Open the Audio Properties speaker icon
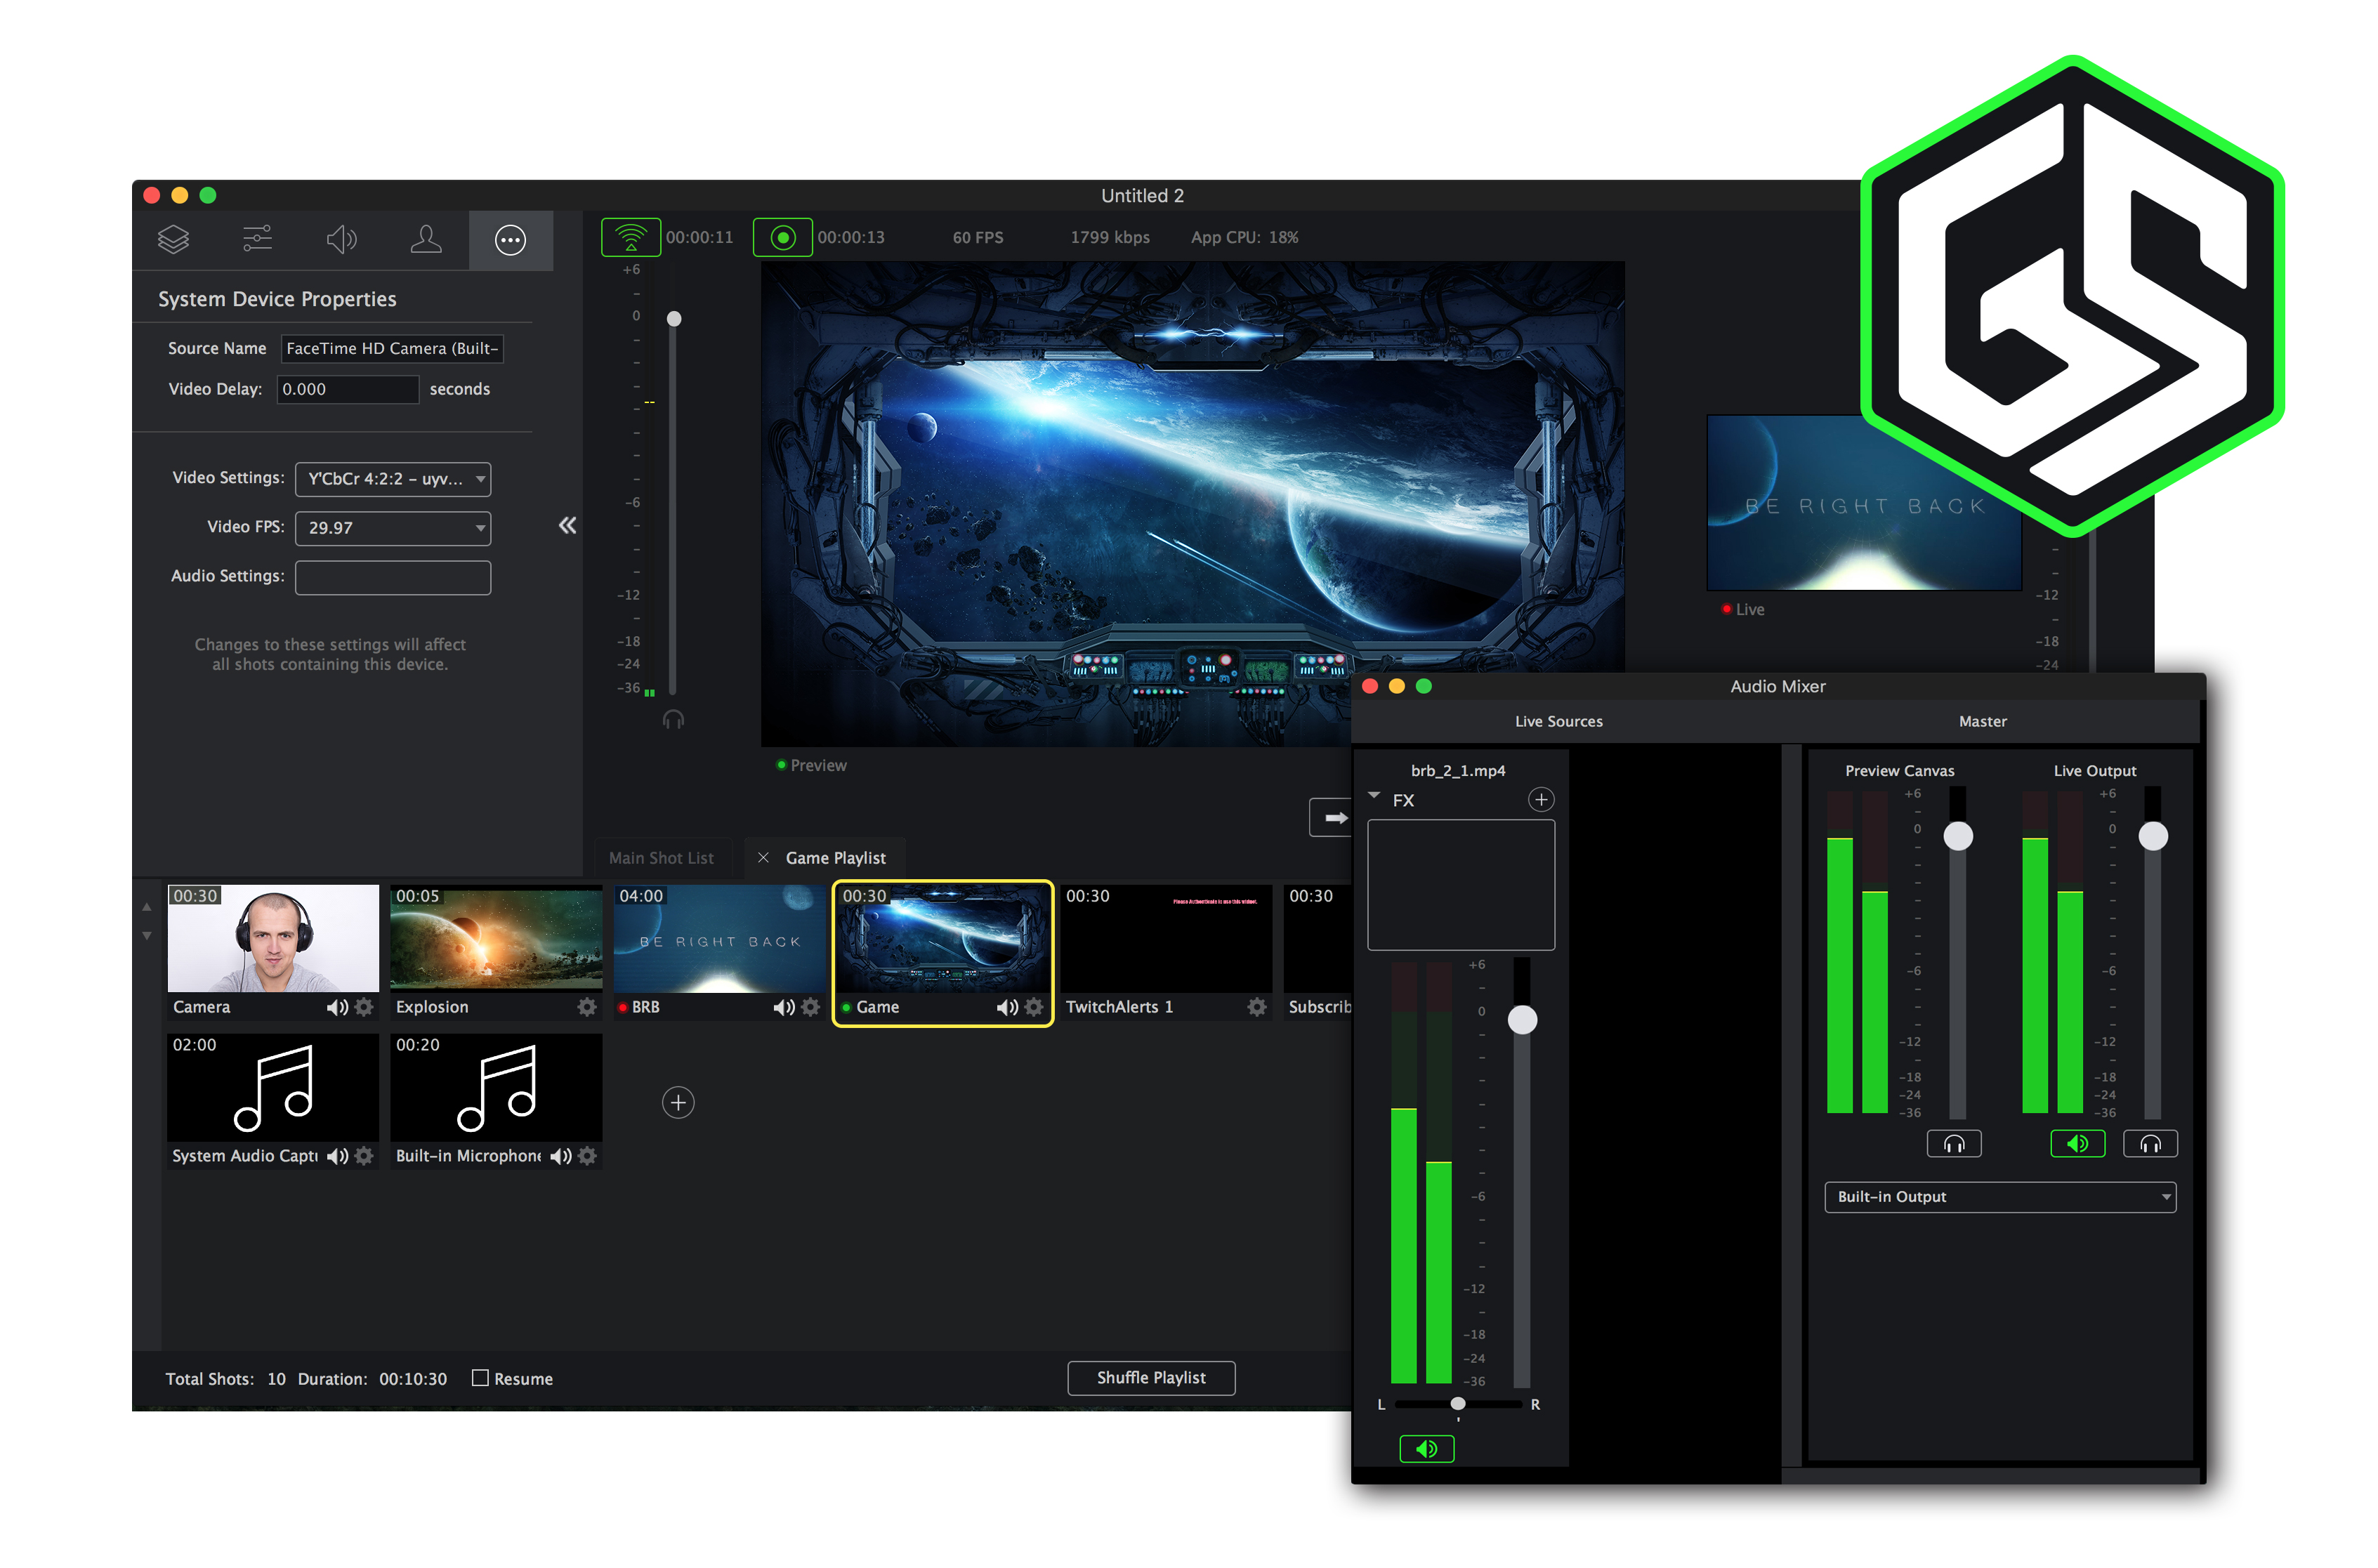The image size is (2378, 1568). pyautogui.click(x=341, y=240)
